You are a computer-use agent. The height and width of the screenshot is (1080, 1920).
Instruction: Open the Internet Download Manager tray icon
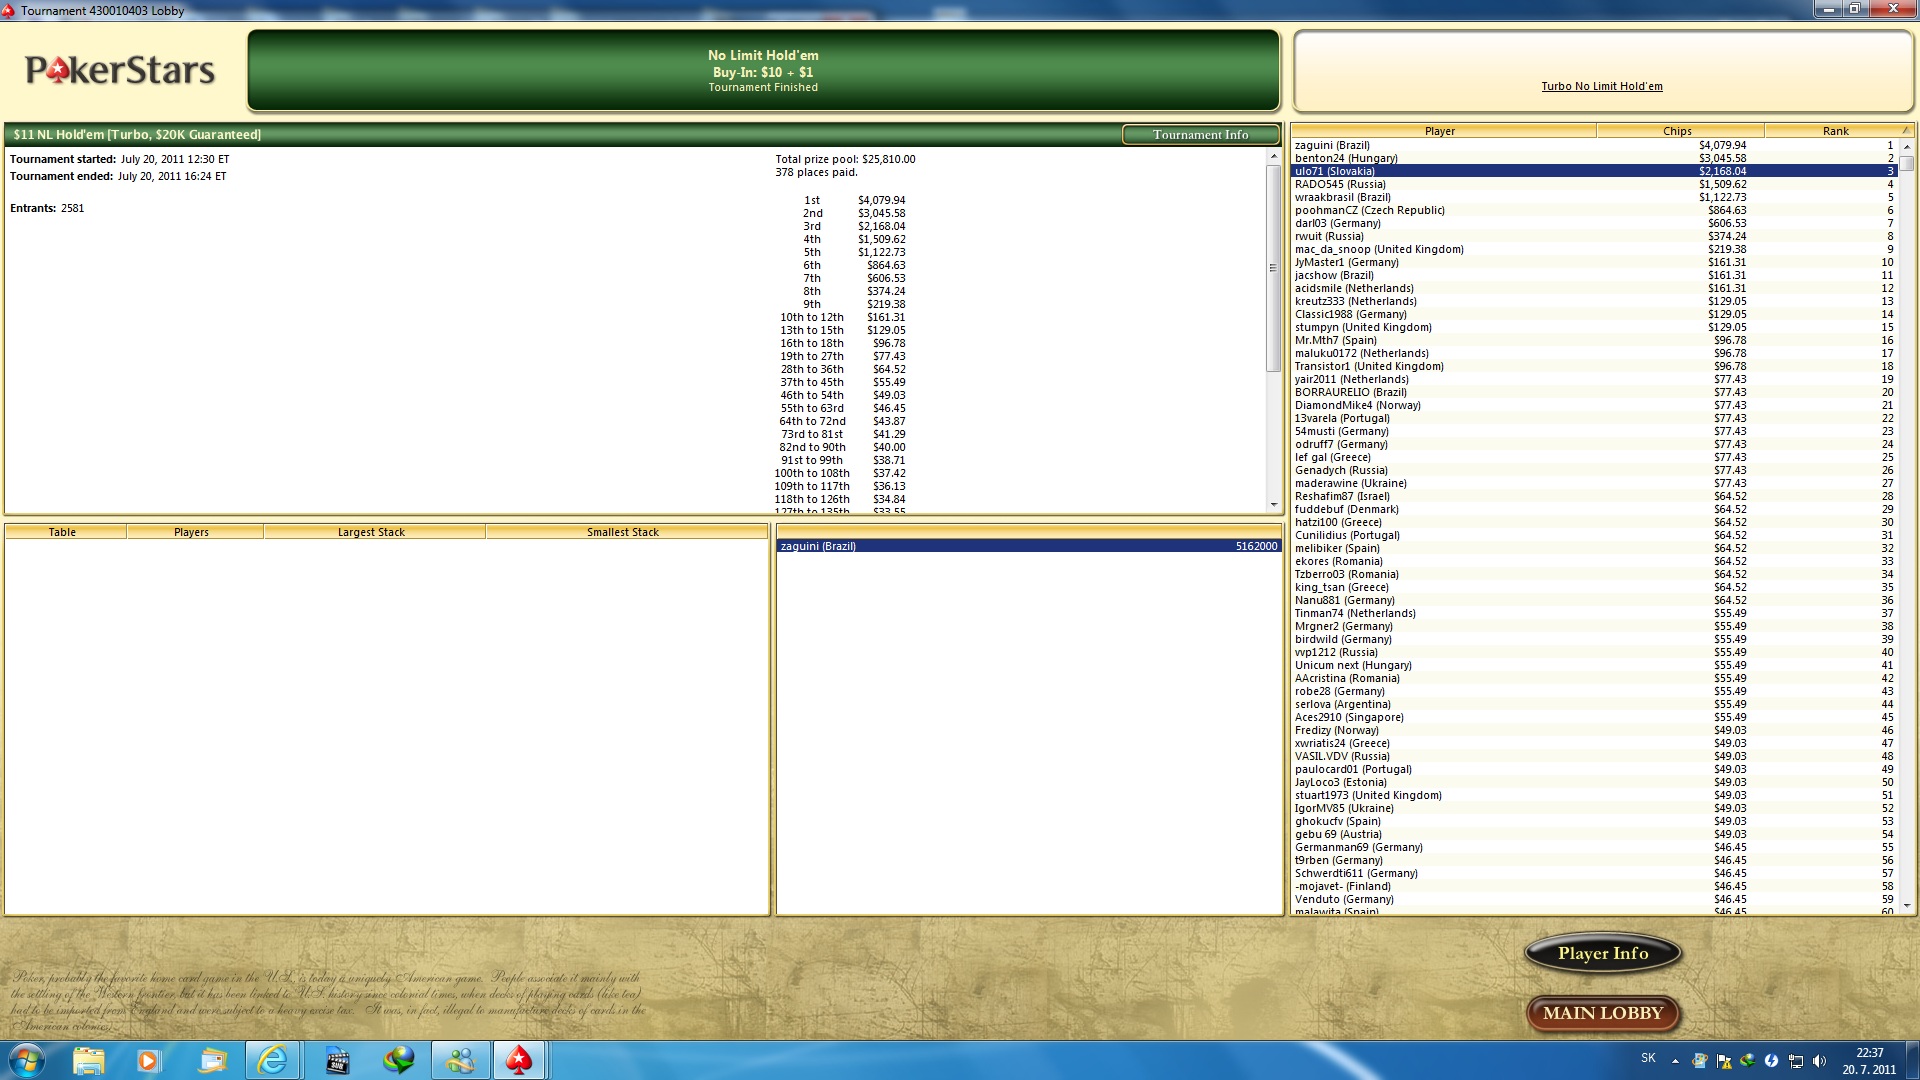(x=1747, y=1061)
